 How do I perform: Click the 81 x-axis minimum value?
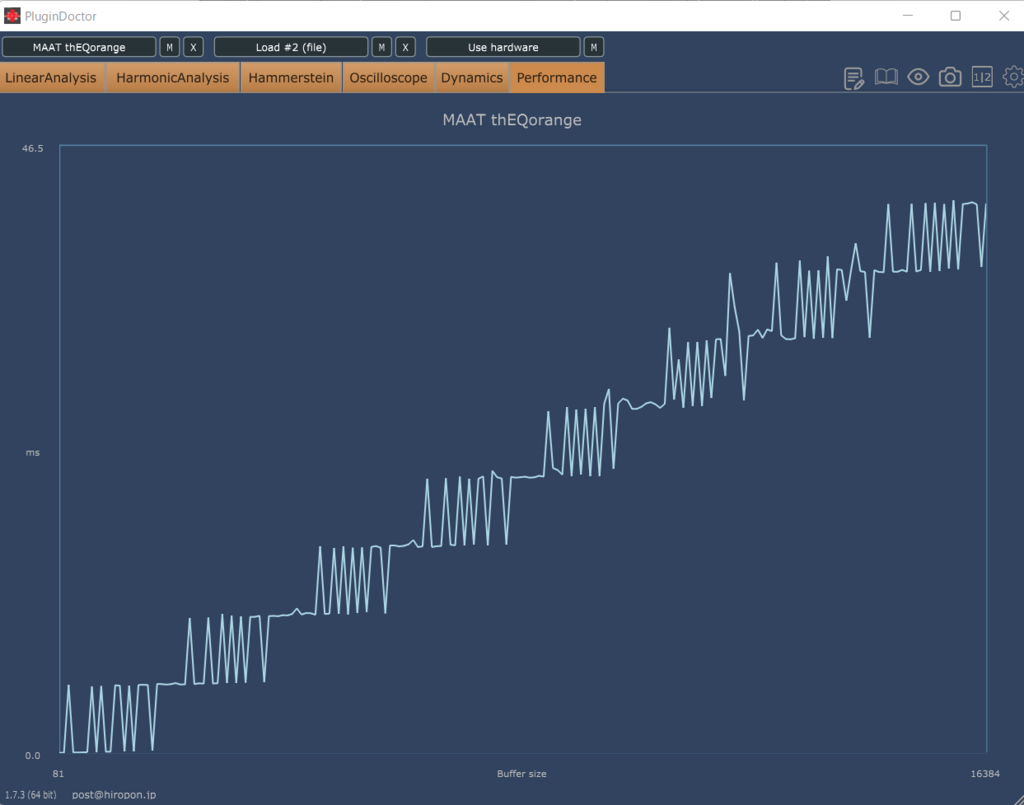(x=58, y=774)
